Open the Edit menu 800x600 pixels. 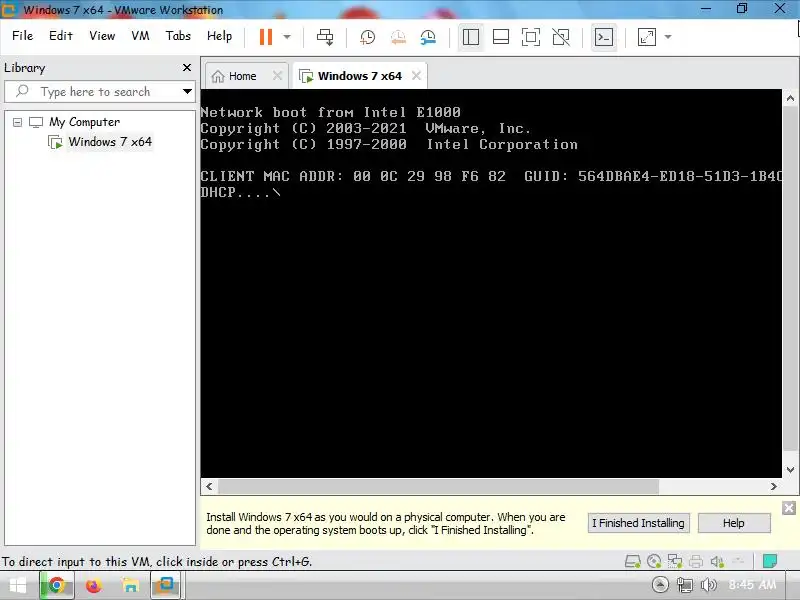[x=61, y=36]
